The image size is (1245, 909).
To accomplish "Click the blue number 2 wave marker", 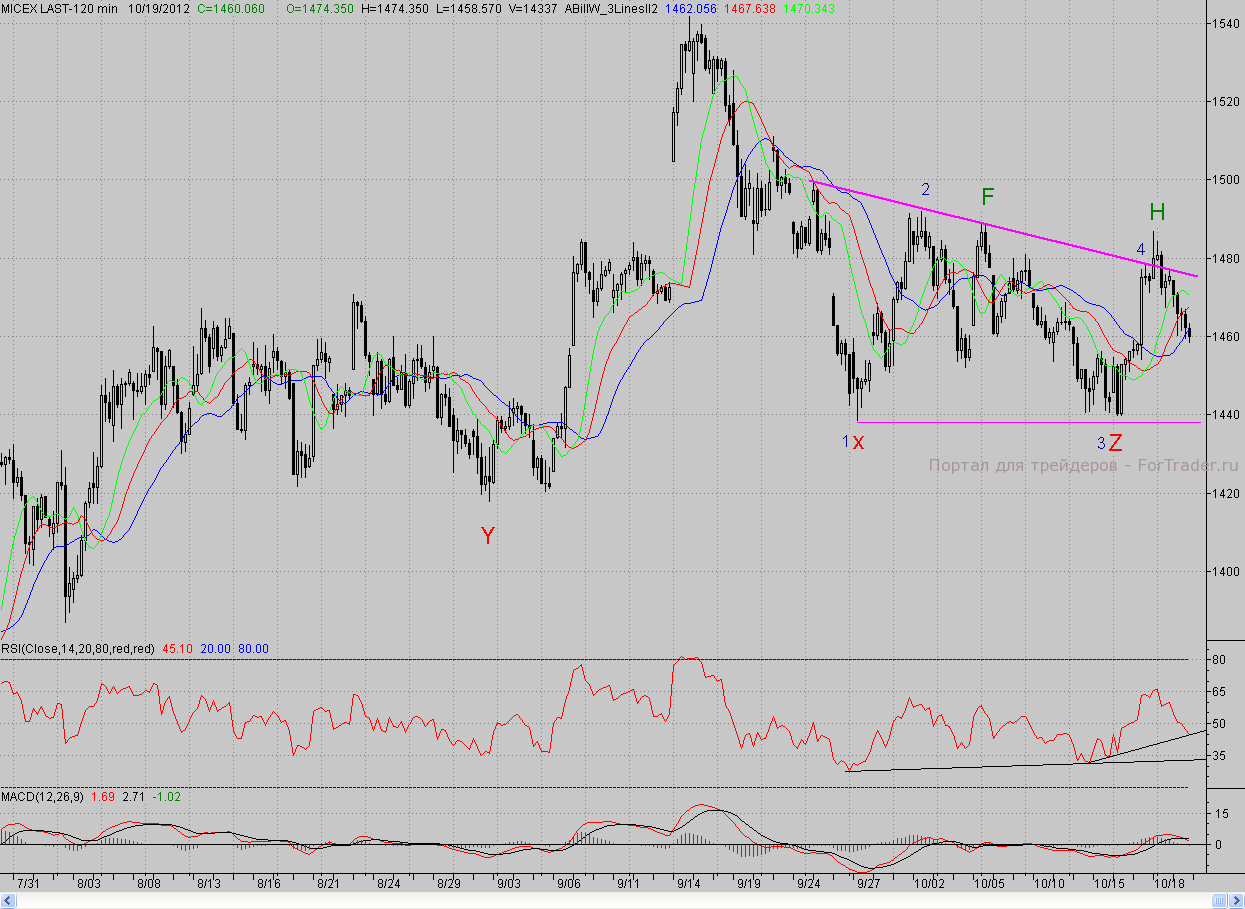I will click(926, 189).
